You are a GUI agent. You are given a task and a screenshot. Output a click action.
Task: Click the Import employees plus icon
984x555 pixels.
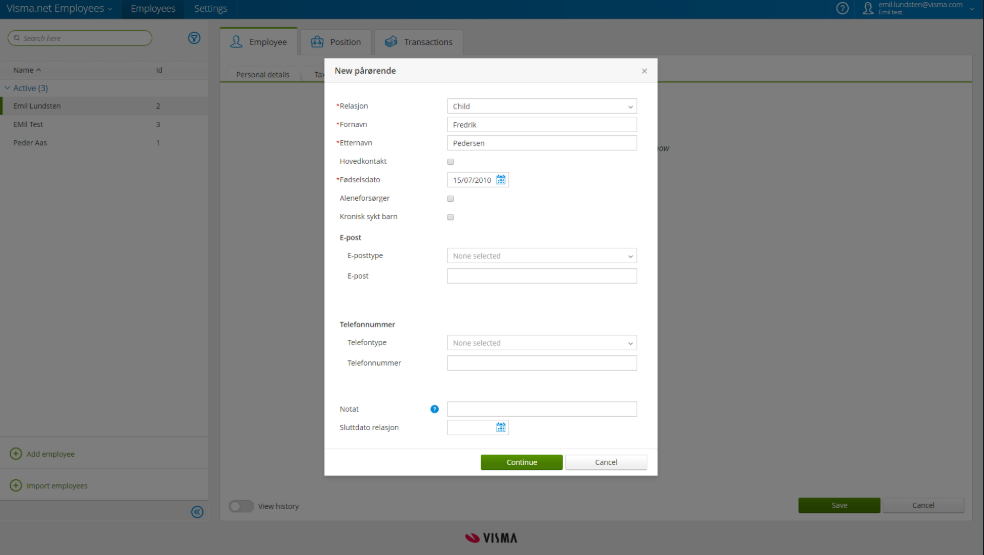pyautogui.click(x=16, y=485)
